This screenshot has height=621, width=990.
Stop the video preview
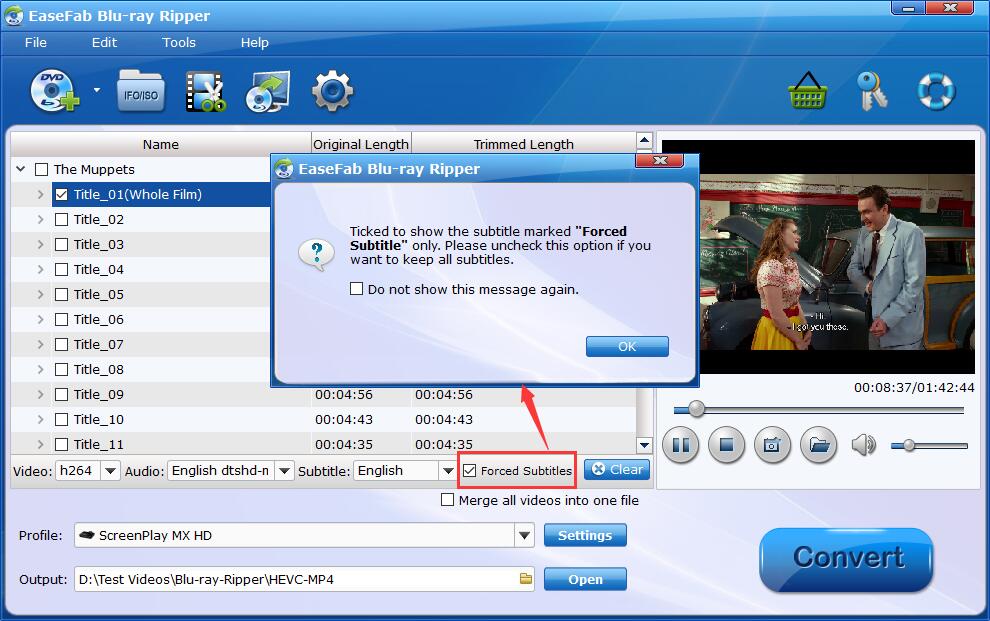point(727,445)
